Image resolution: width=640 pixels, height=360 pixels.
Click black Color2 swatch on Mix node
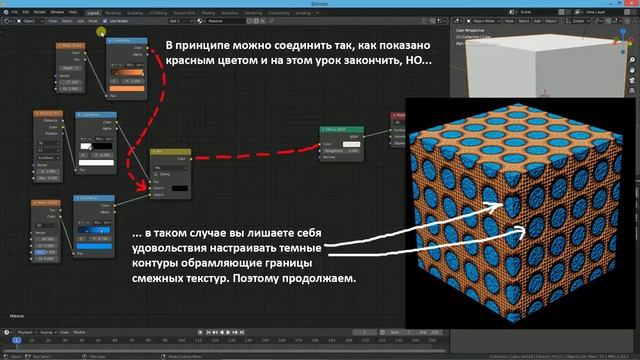(x=180, y=188)
